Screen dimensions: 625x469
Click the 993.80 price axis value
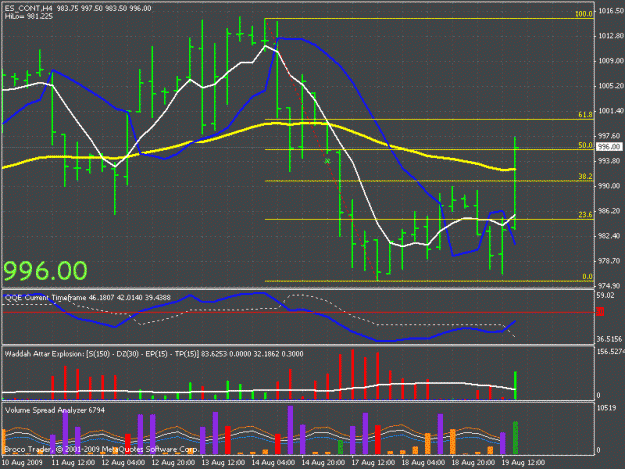coord(609,161)
